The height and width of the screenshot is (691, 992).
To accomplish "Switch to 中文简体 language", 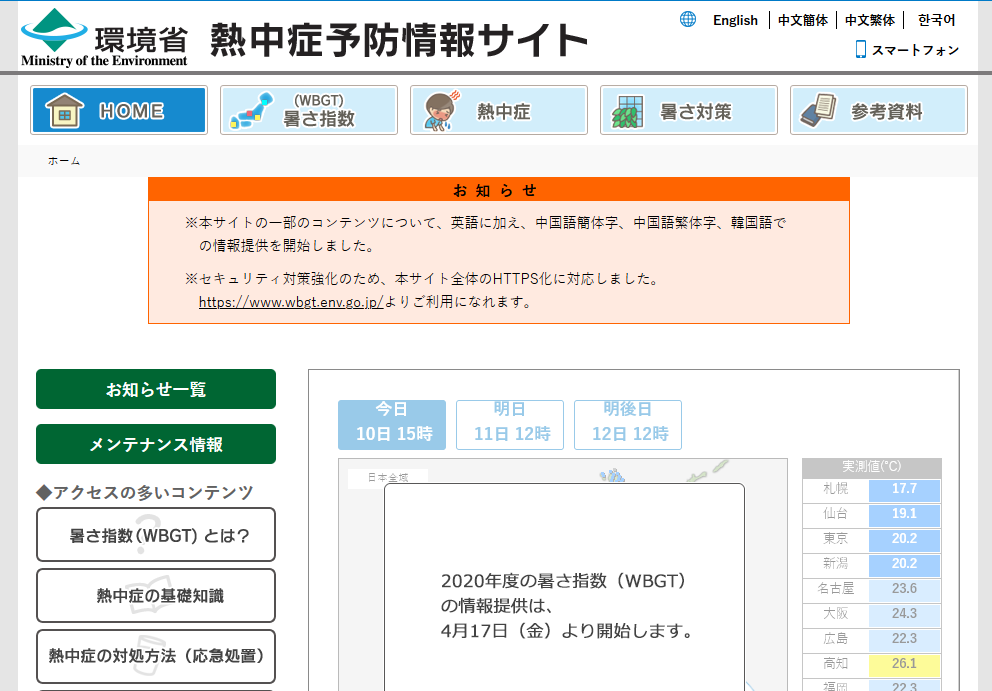I will 802,20.
